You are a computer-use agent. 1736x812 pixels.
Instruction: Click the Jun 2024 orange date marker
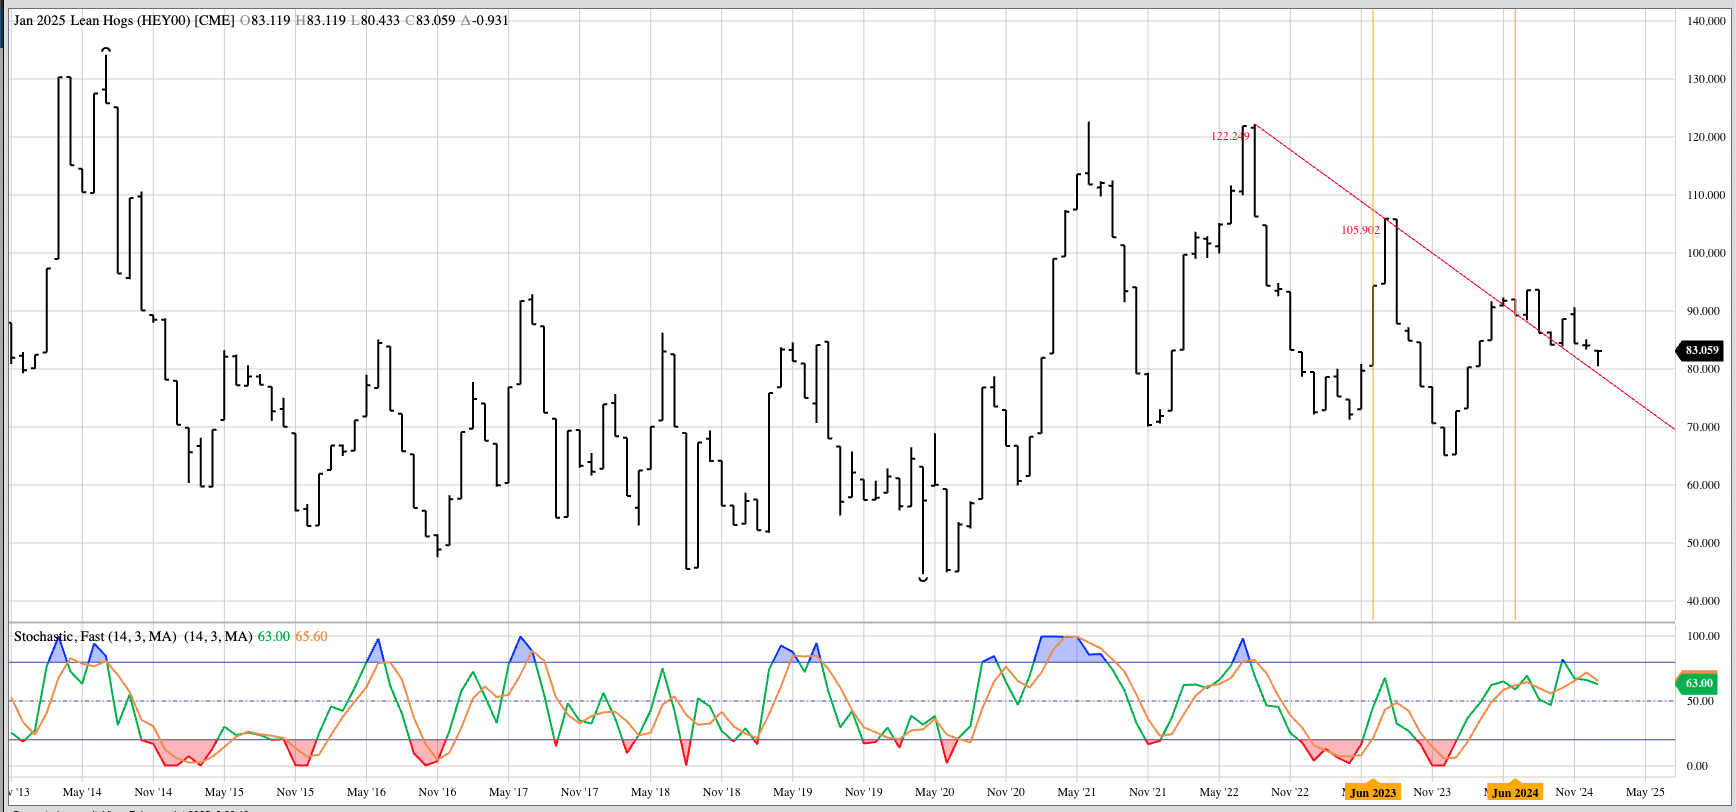pos(1514,792)
